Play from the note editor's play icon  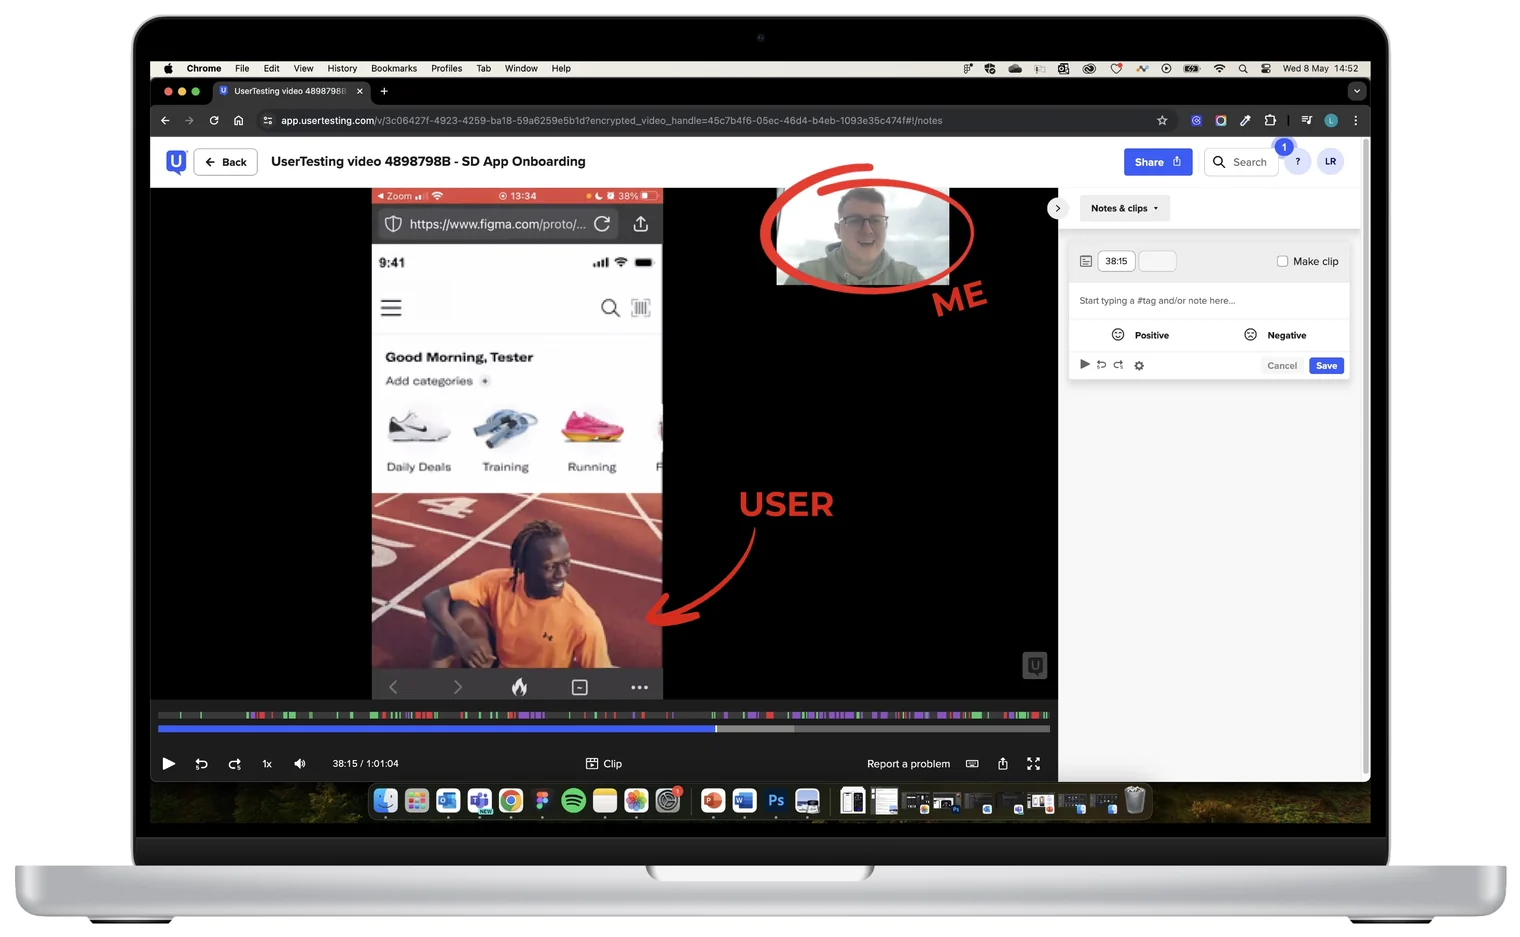click(x=1085, y=365)
